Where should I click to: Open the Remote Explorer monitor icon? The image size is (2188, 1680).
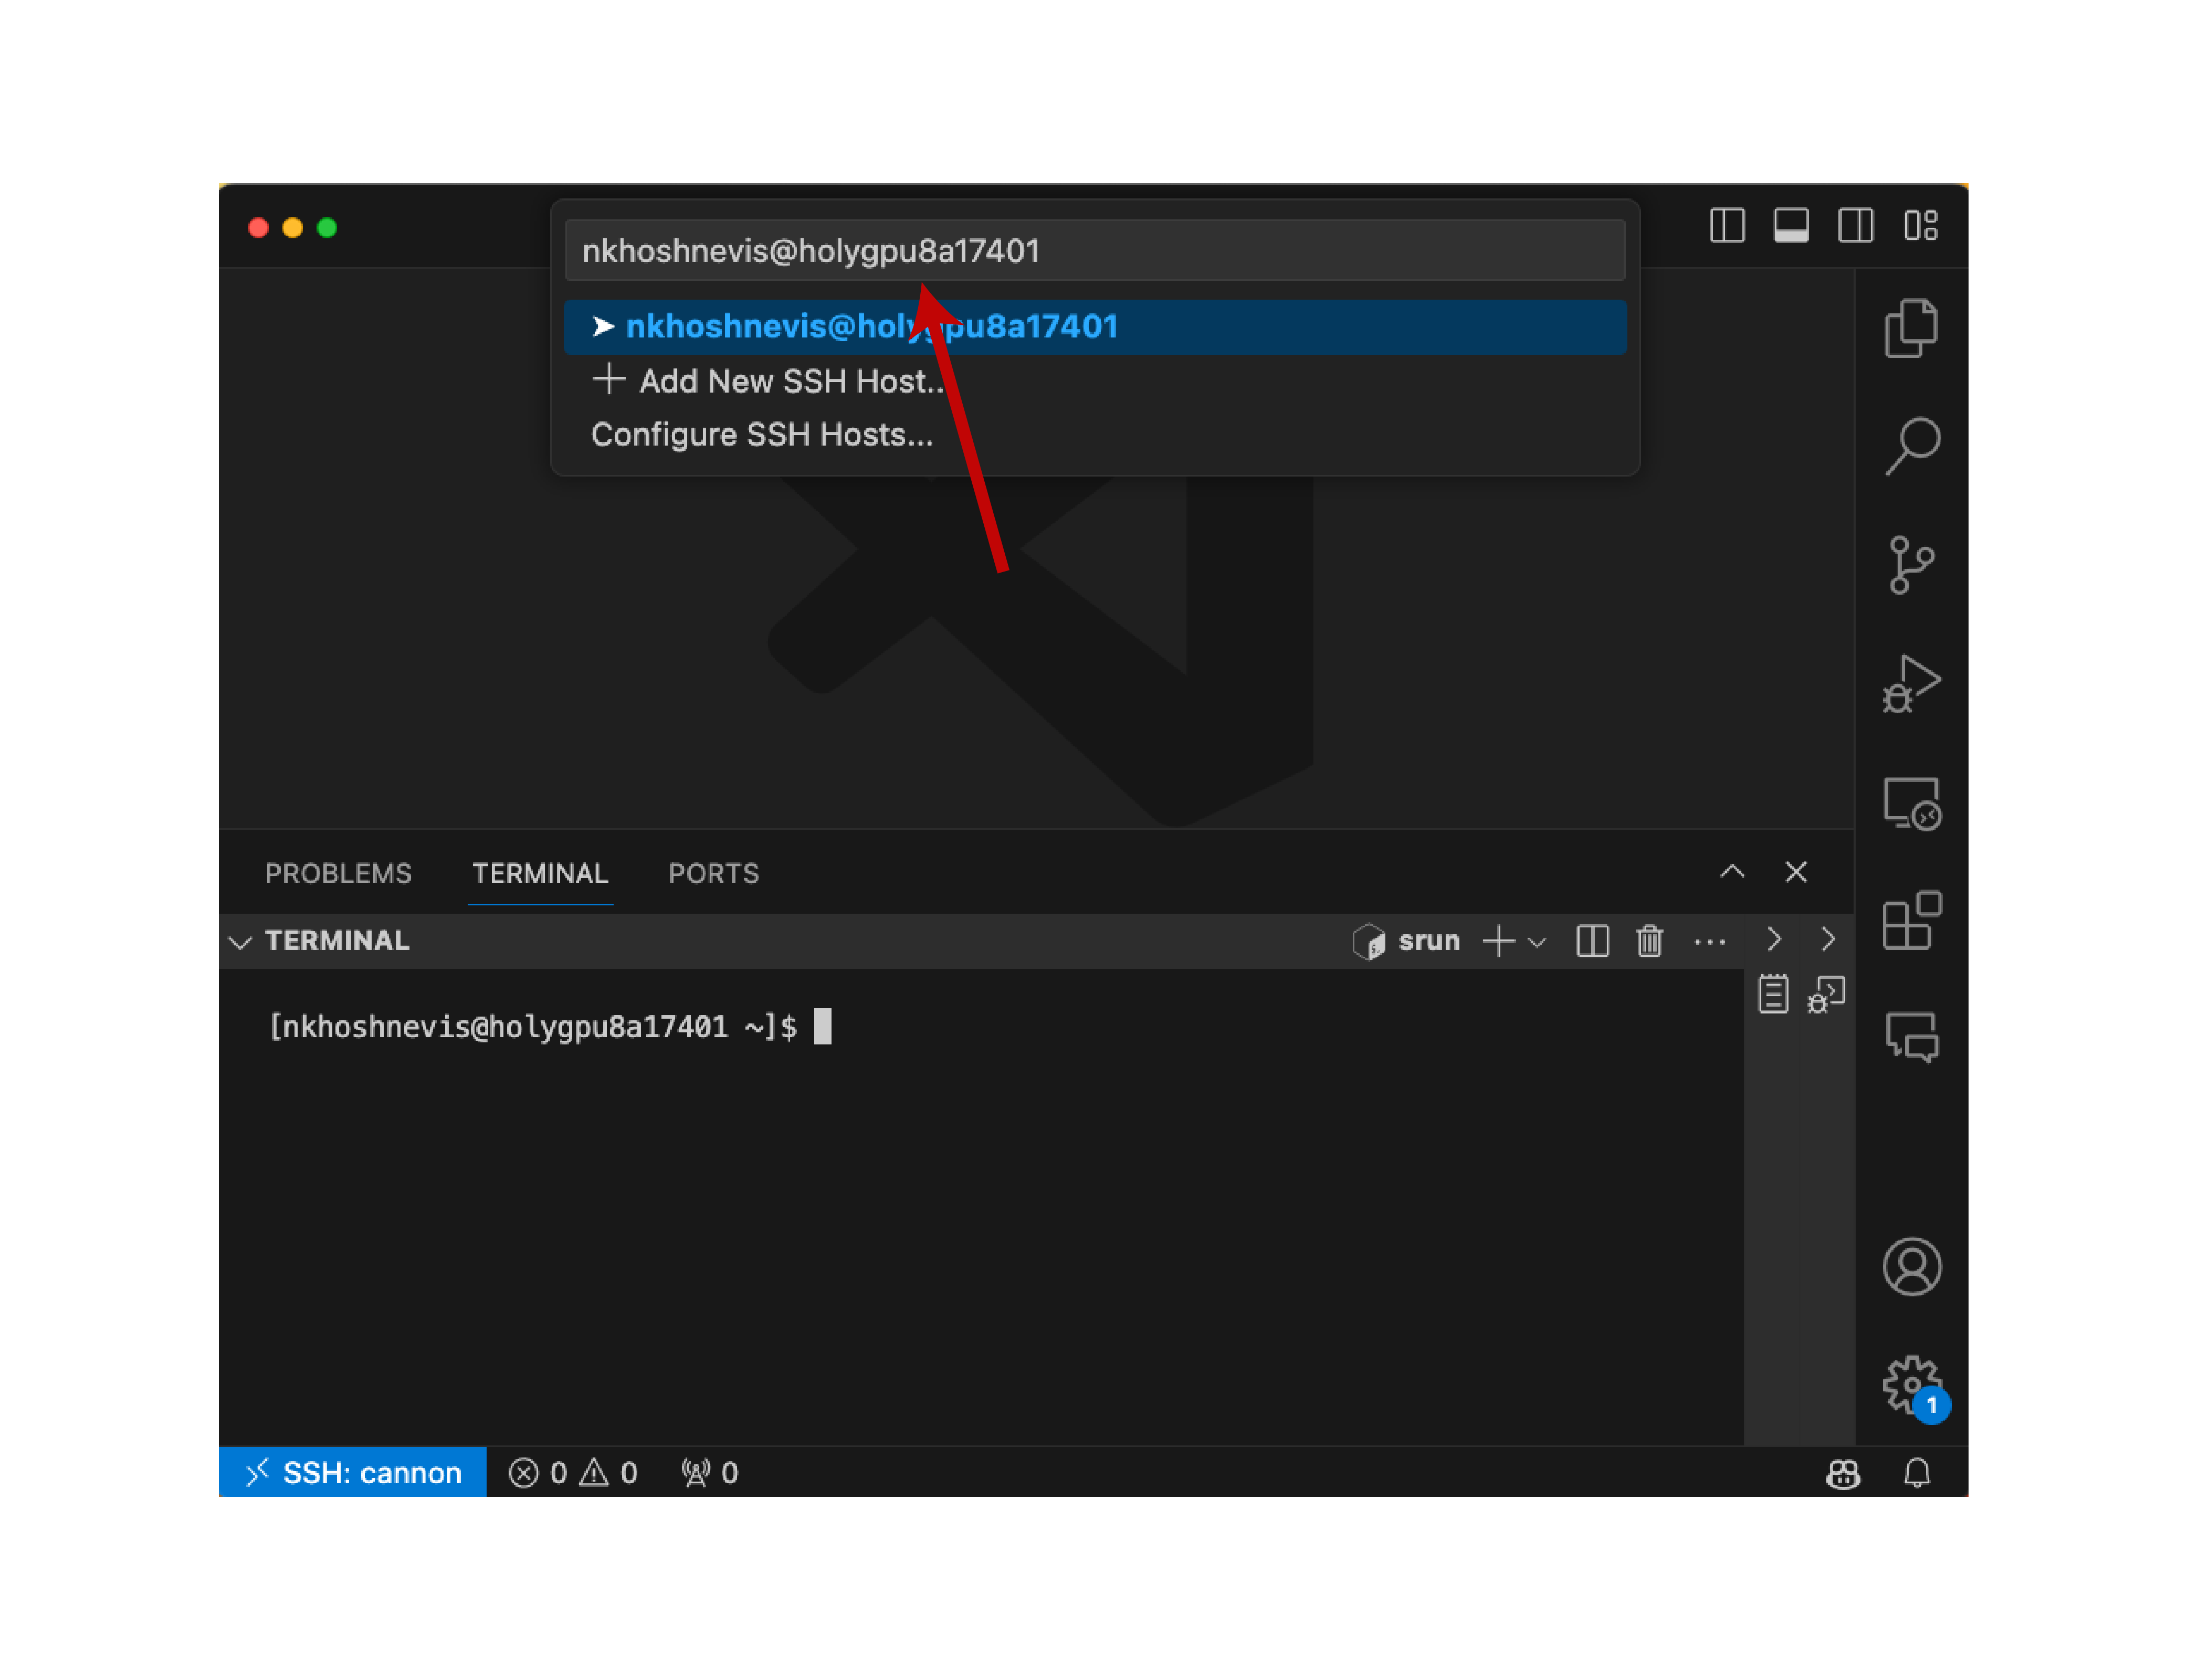[x=1911, y=803]
